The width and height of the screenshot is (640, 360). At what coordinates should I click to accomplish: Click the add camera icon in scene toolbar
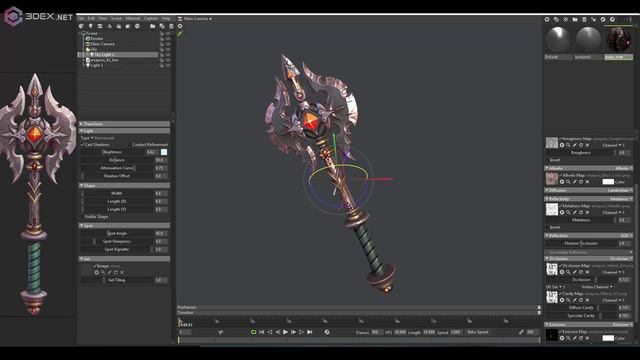(100, 26)
